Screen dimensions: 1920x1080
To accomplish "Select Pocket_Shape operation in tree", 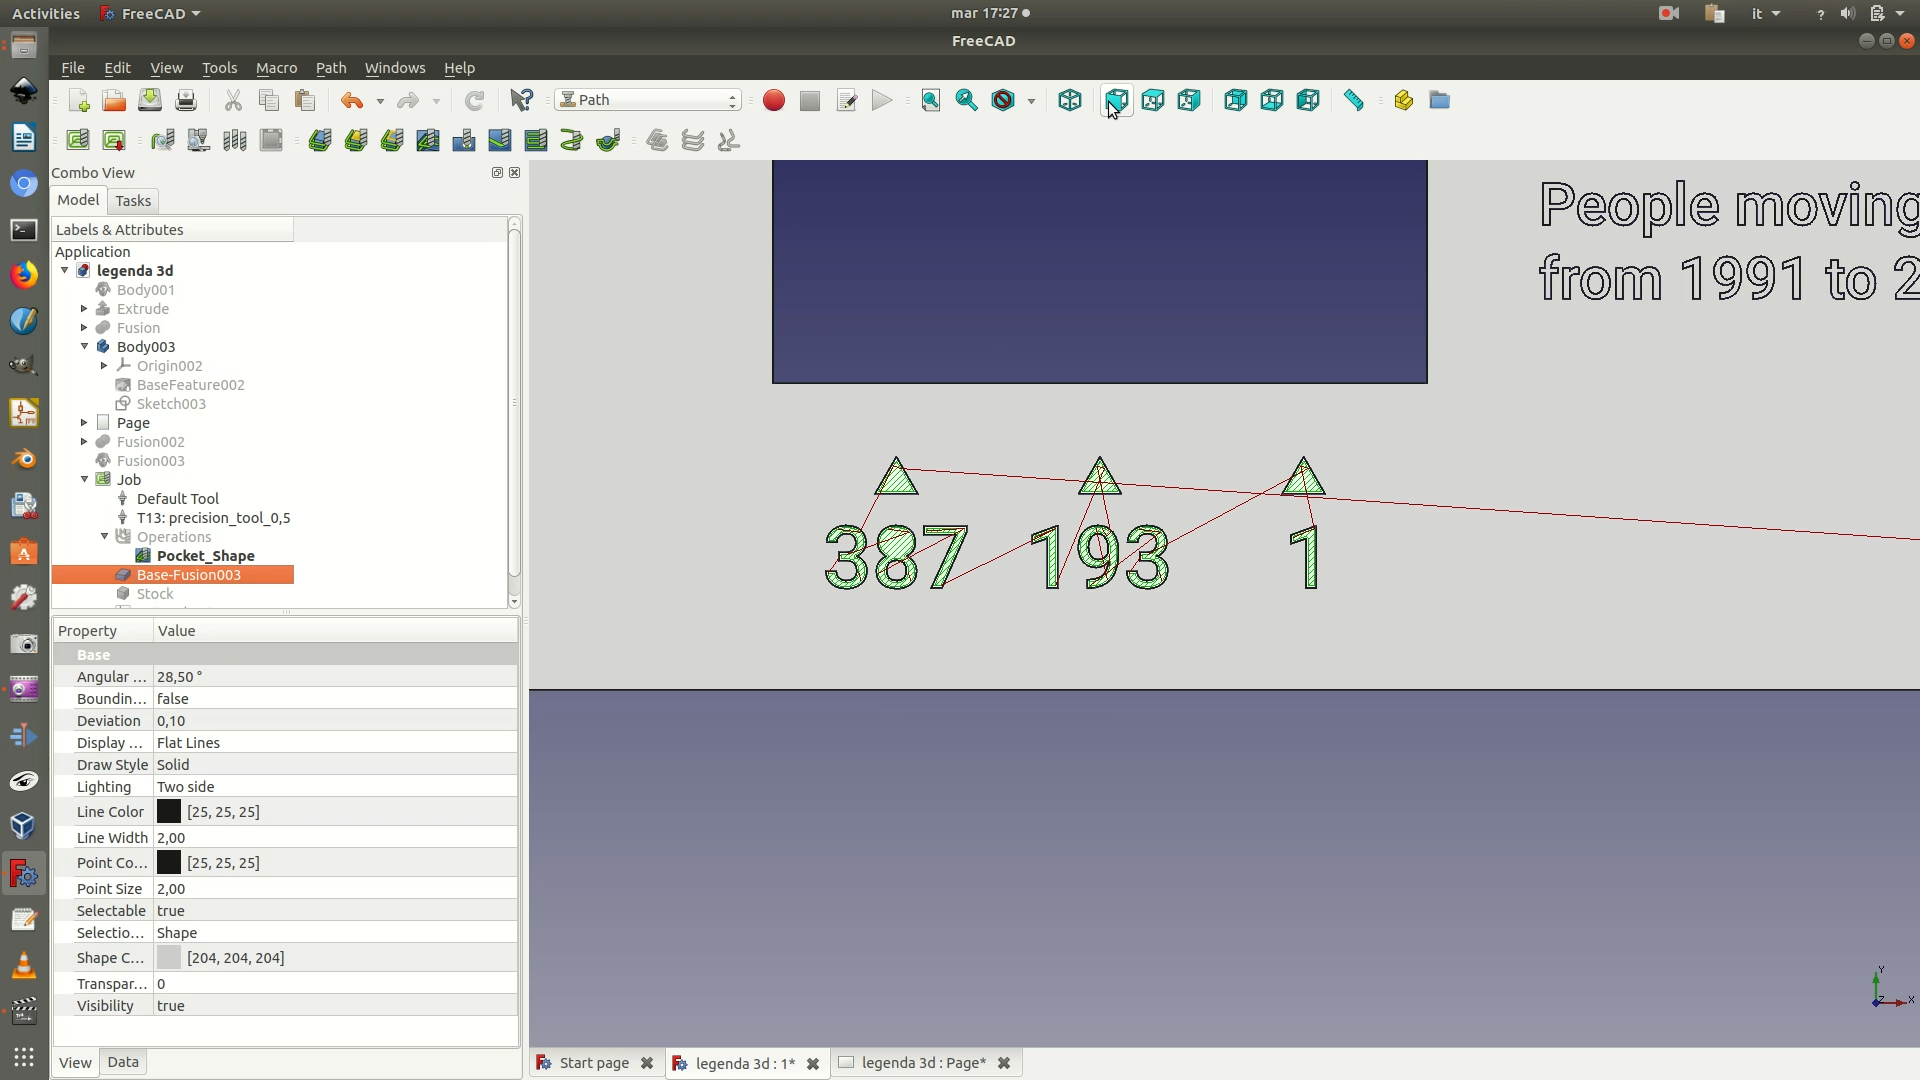I will (x=205, y=556).
